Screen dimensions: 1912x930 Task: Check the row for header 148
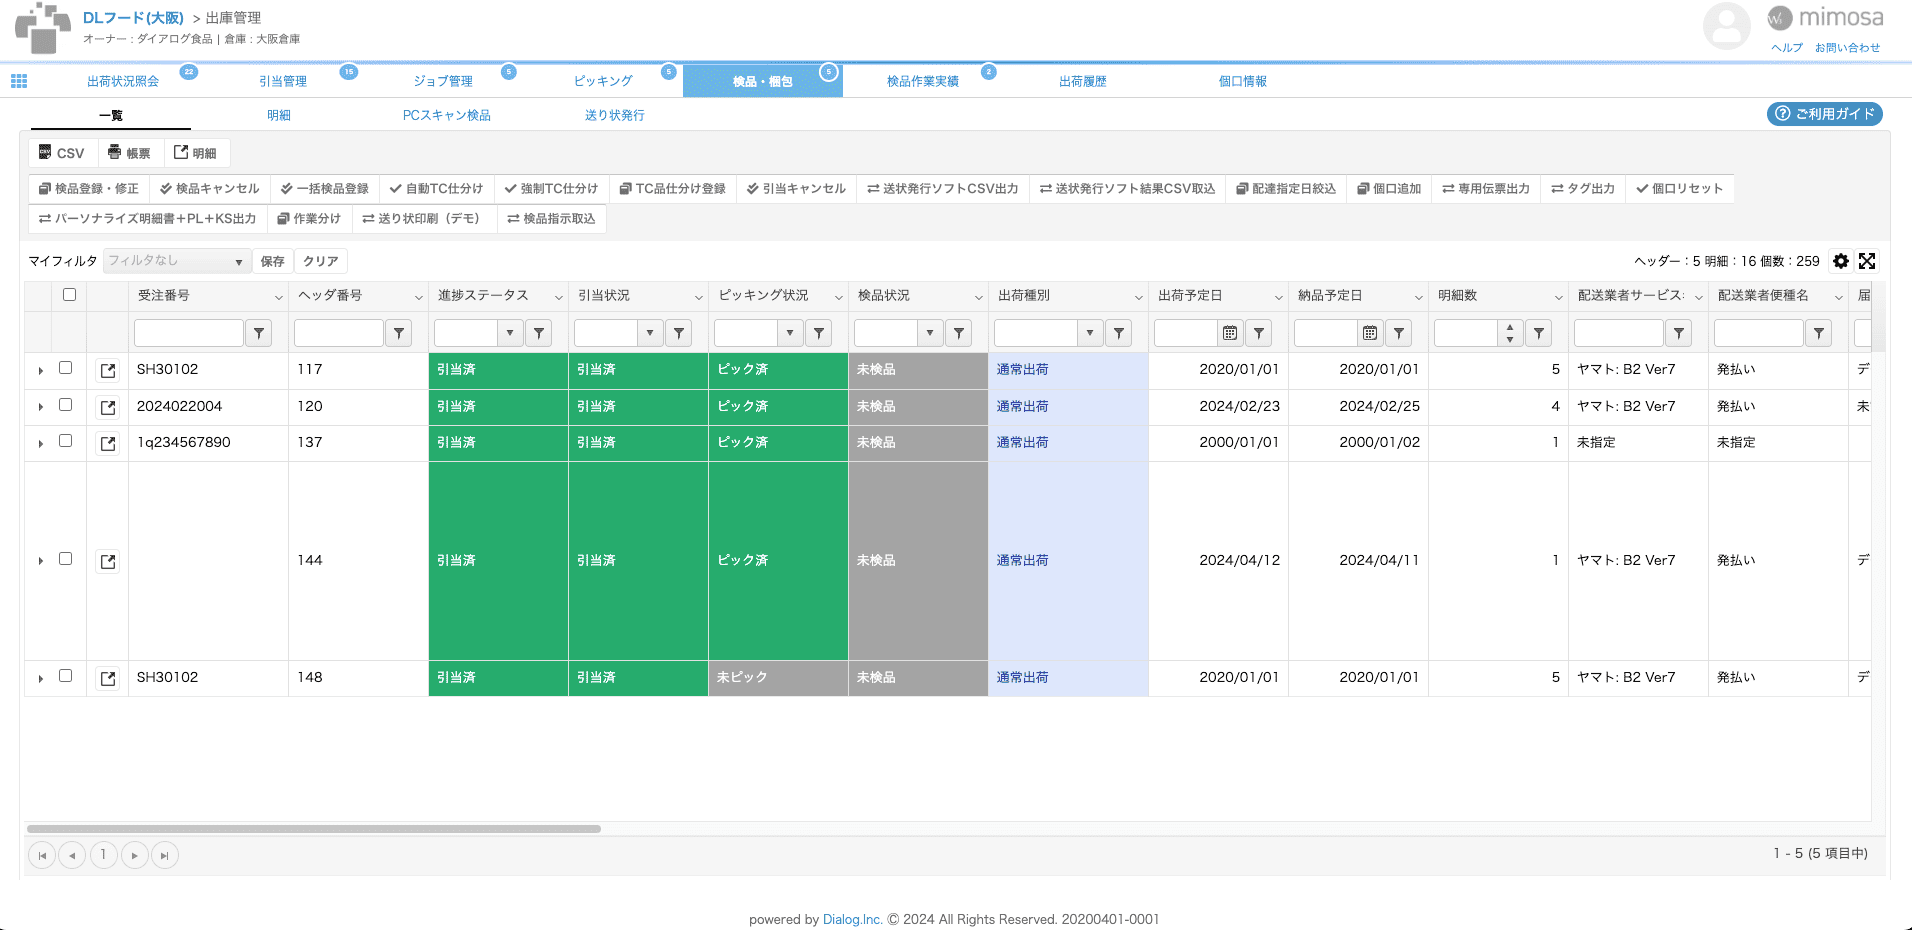tap(66, 676)
